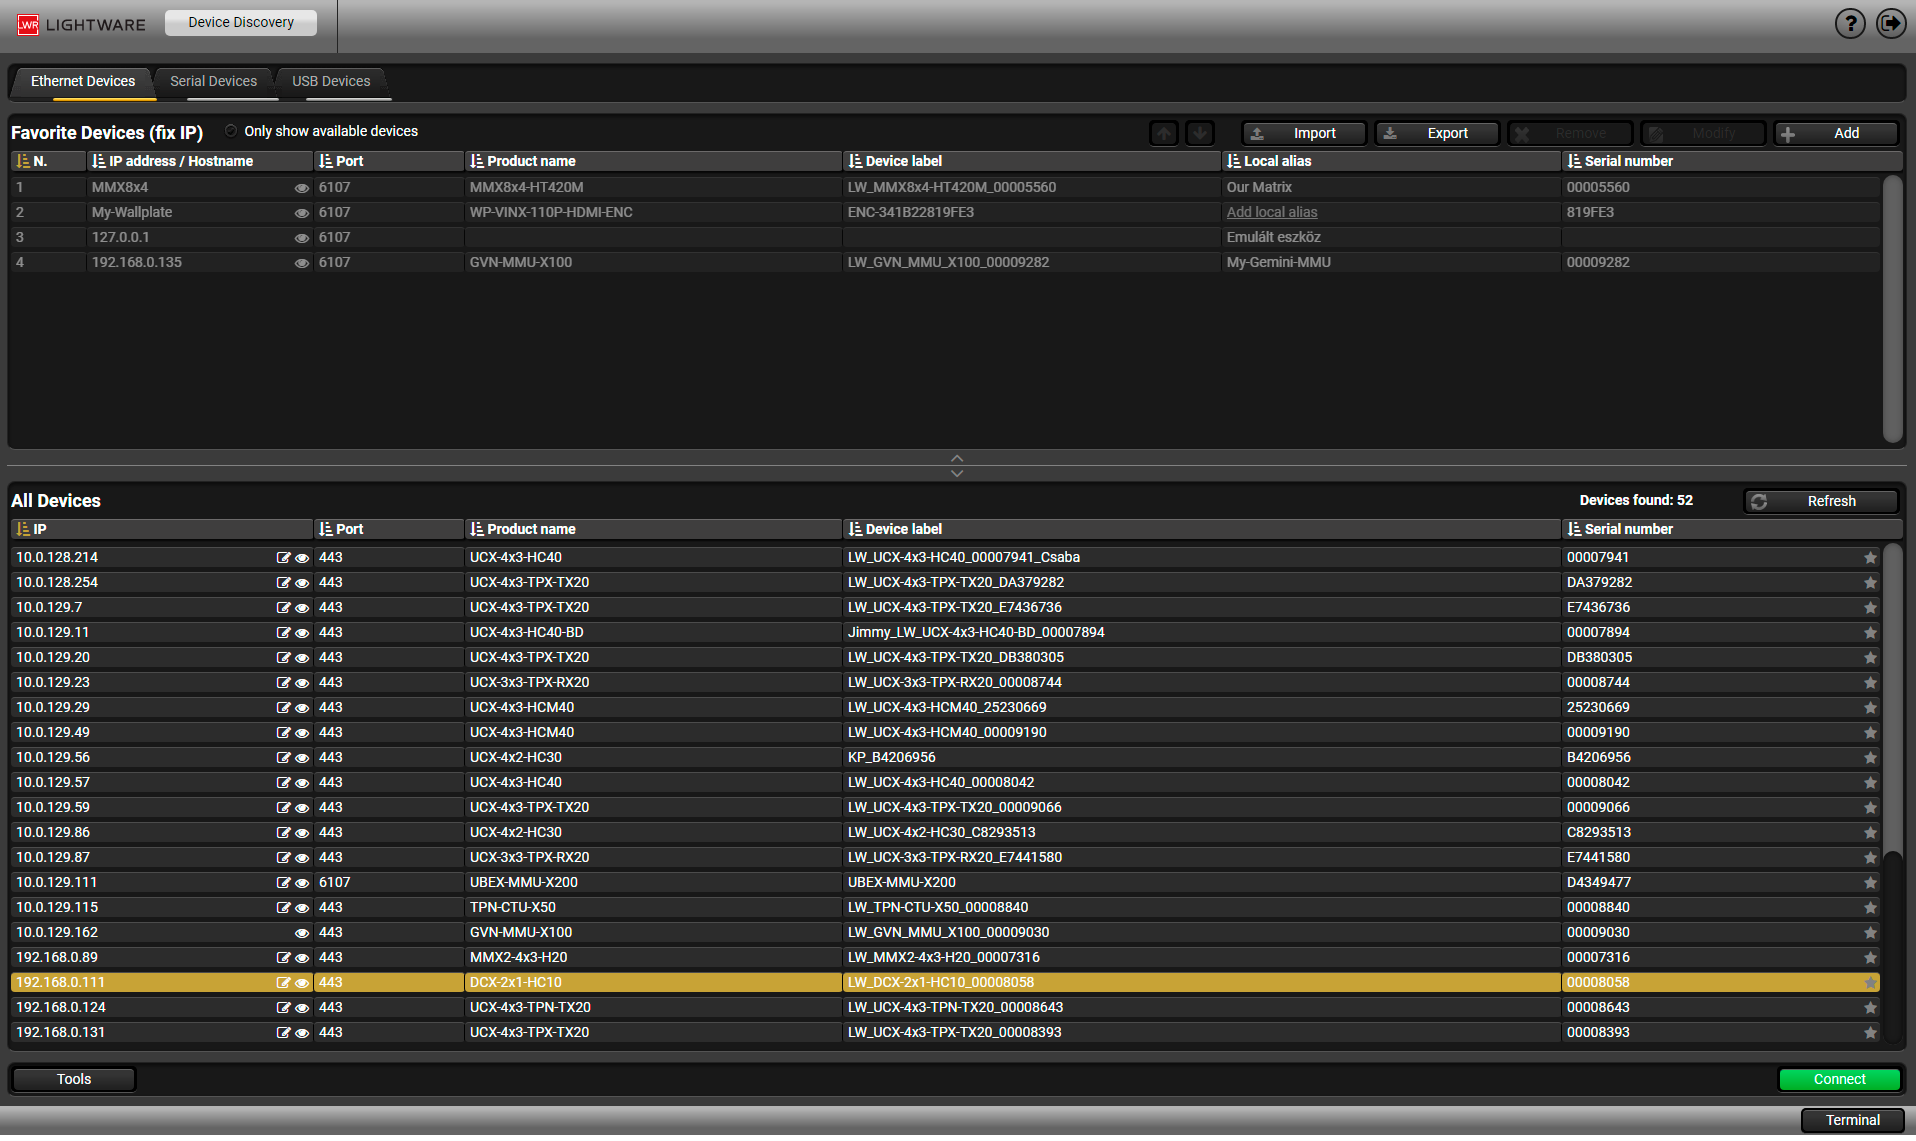Toggle the eye icon for My-Wallplate favorite
The height and width of the screenshot is (1141, 1916).
point(301,213)
